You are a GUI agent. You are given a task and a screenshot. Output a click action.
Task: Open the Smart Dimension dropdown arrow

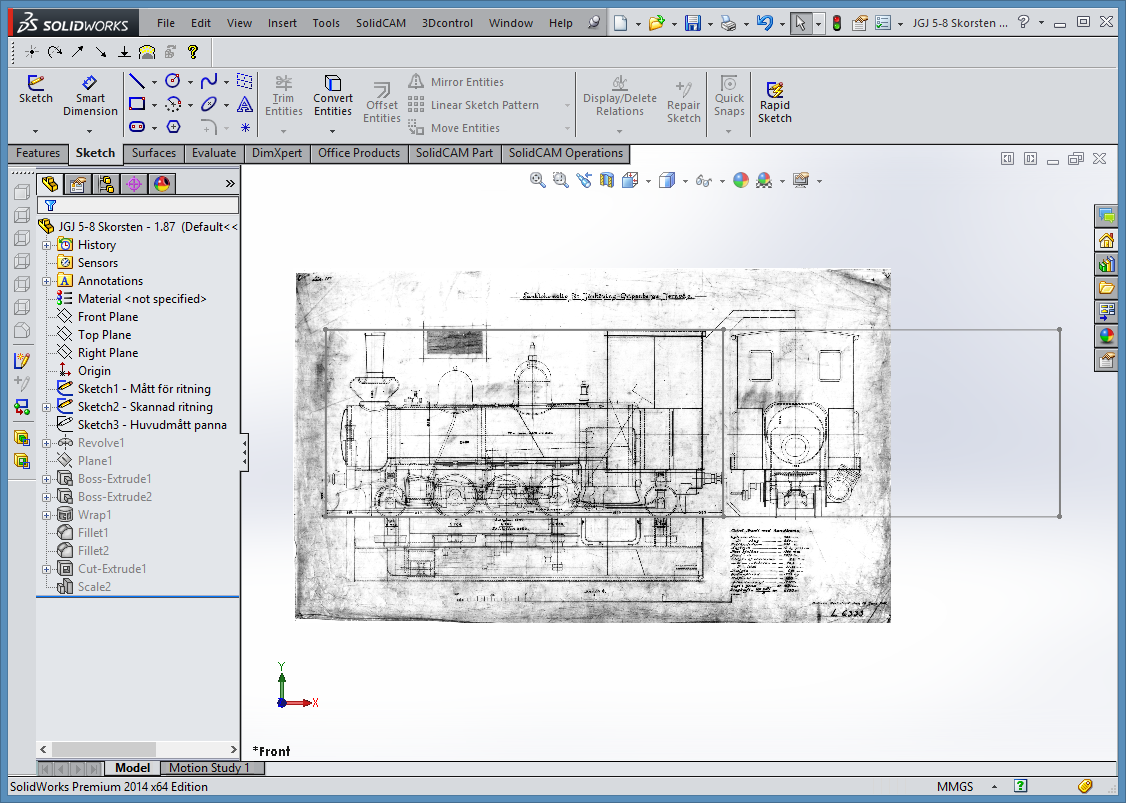(90, 131)
